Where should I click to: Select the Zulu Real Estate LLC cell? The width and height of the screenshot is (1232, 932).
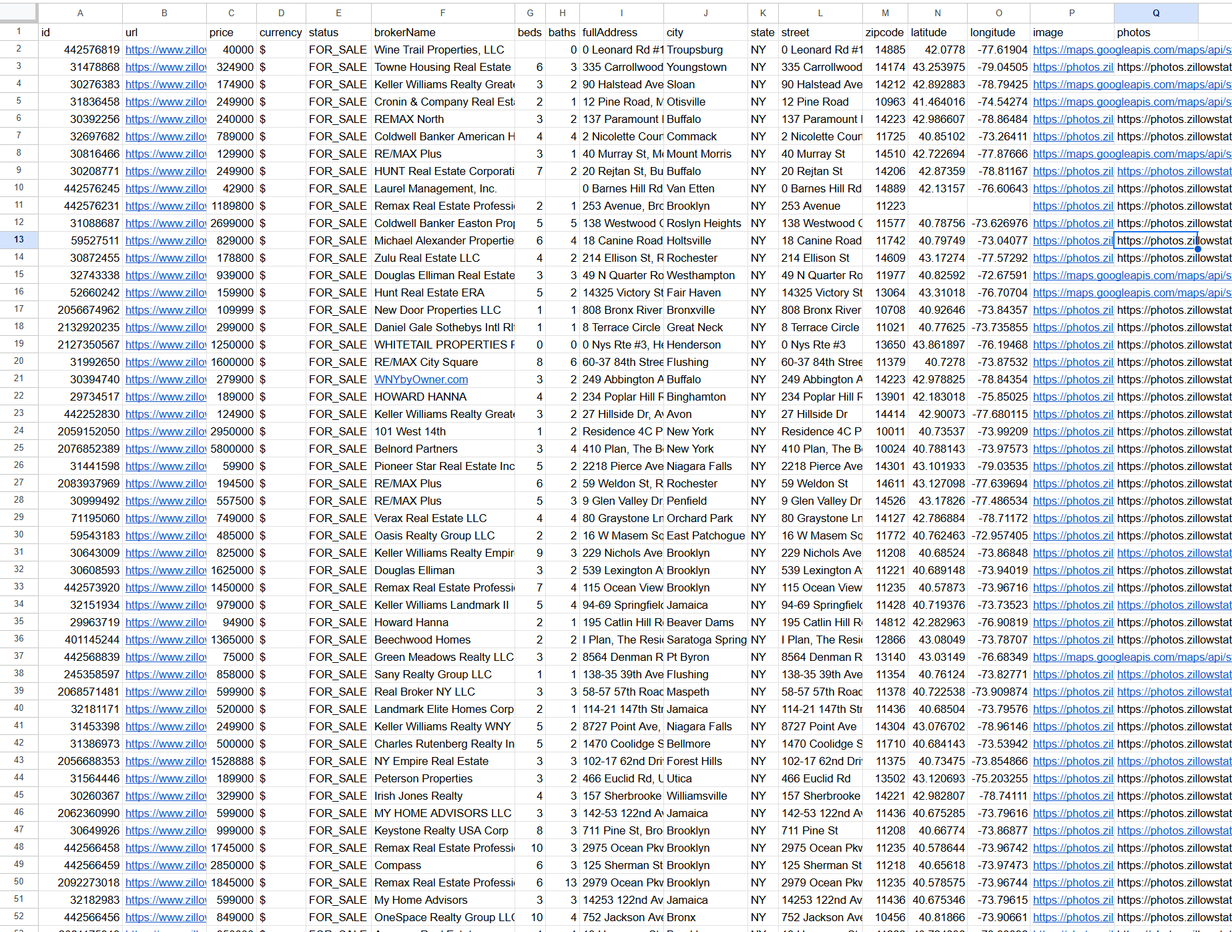coord(443,258)
